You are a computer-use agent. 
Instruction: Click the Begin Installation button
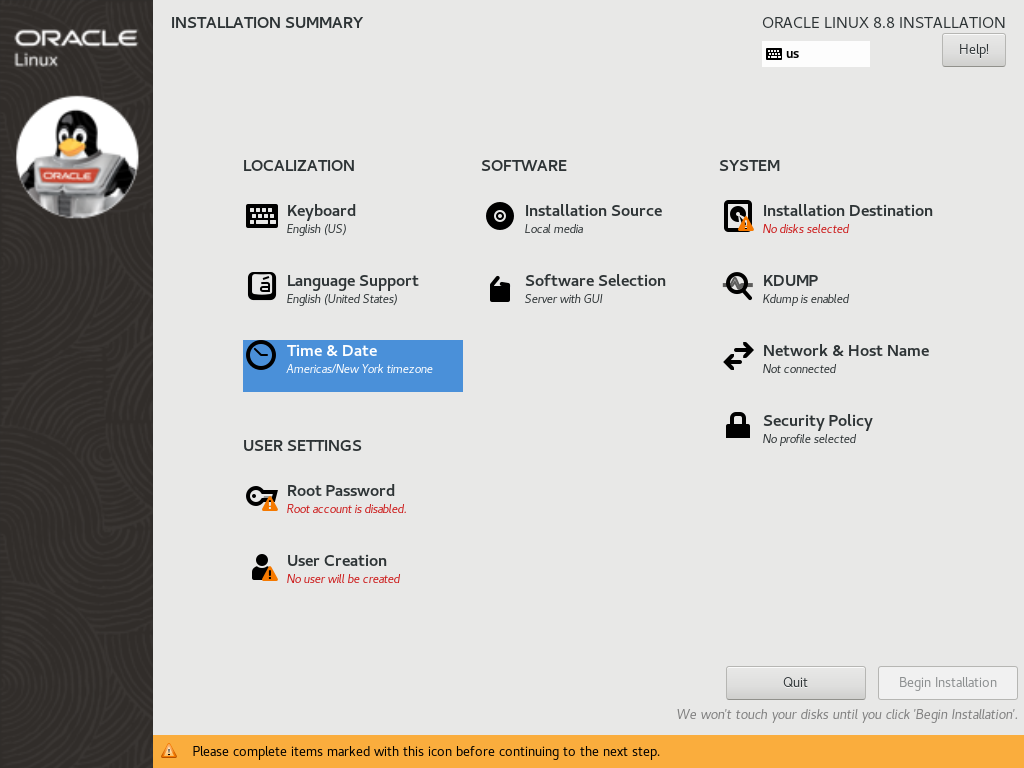[948, 682]
